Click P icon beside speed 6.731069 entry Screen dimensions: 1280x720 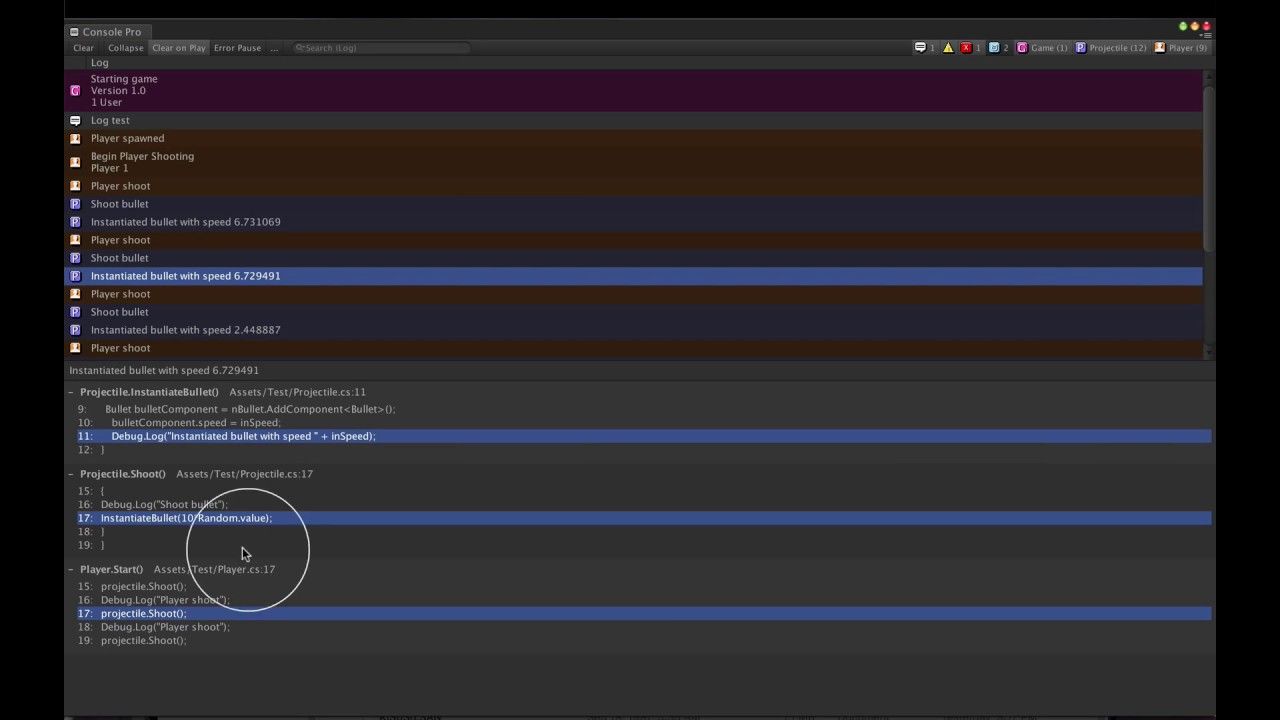click(x=75, y=222)
